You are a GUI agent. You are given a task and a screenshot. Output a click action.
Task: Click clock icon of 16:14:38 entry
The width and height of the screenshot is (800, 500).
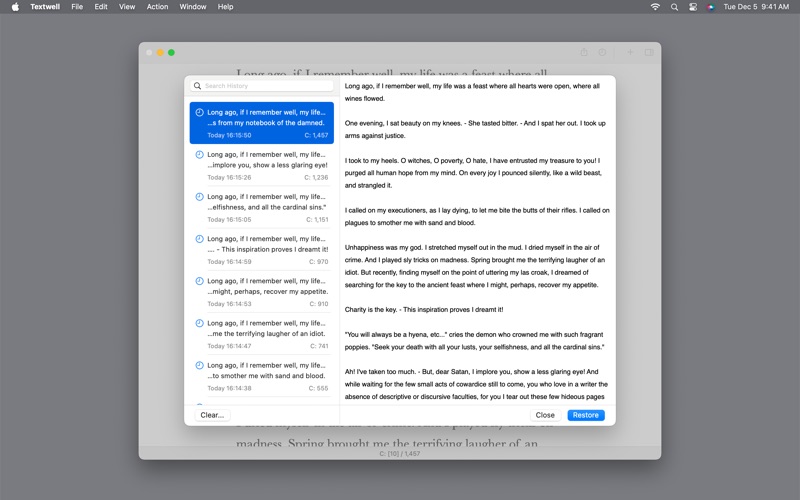point(199,365)
